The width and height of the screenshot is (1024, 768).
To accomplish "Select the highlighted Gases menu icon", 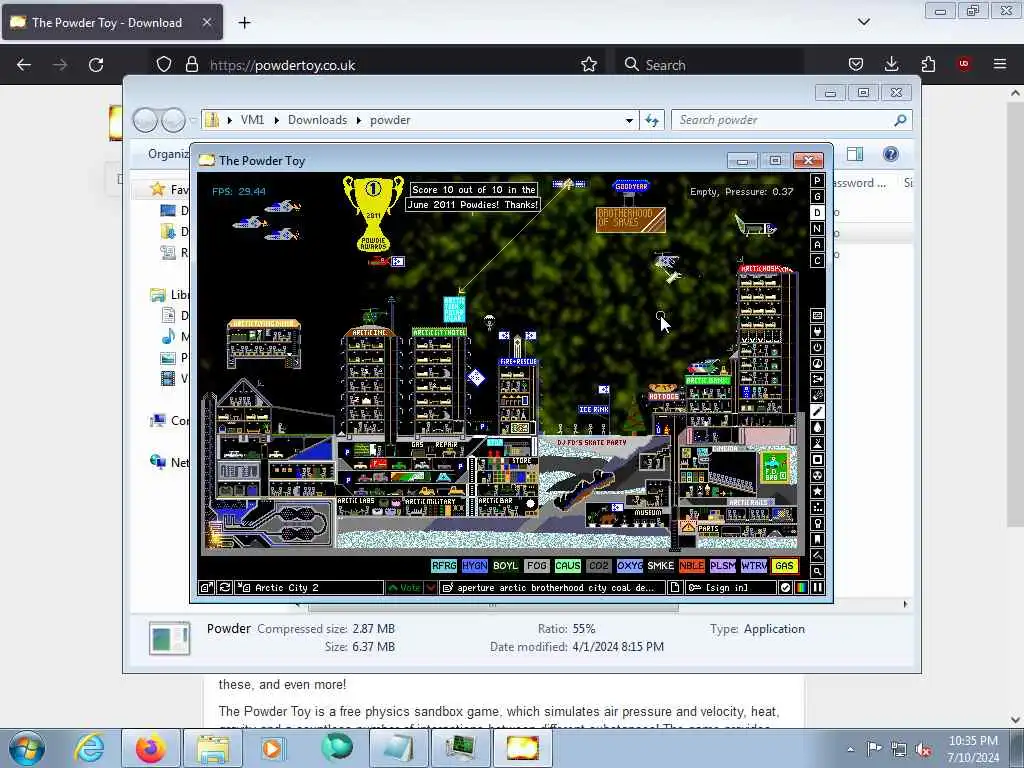I will click(817, 411).
